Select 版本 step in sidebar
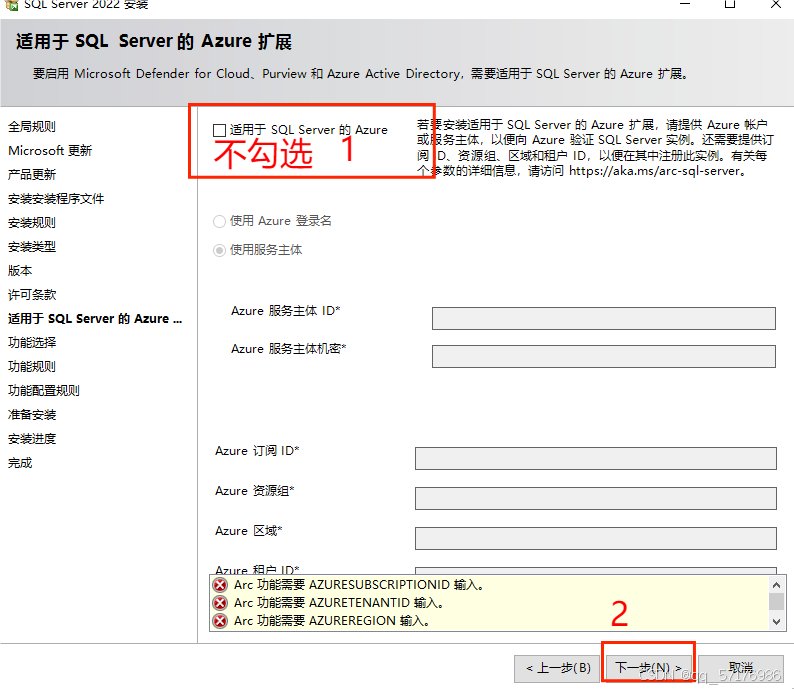 20,271
